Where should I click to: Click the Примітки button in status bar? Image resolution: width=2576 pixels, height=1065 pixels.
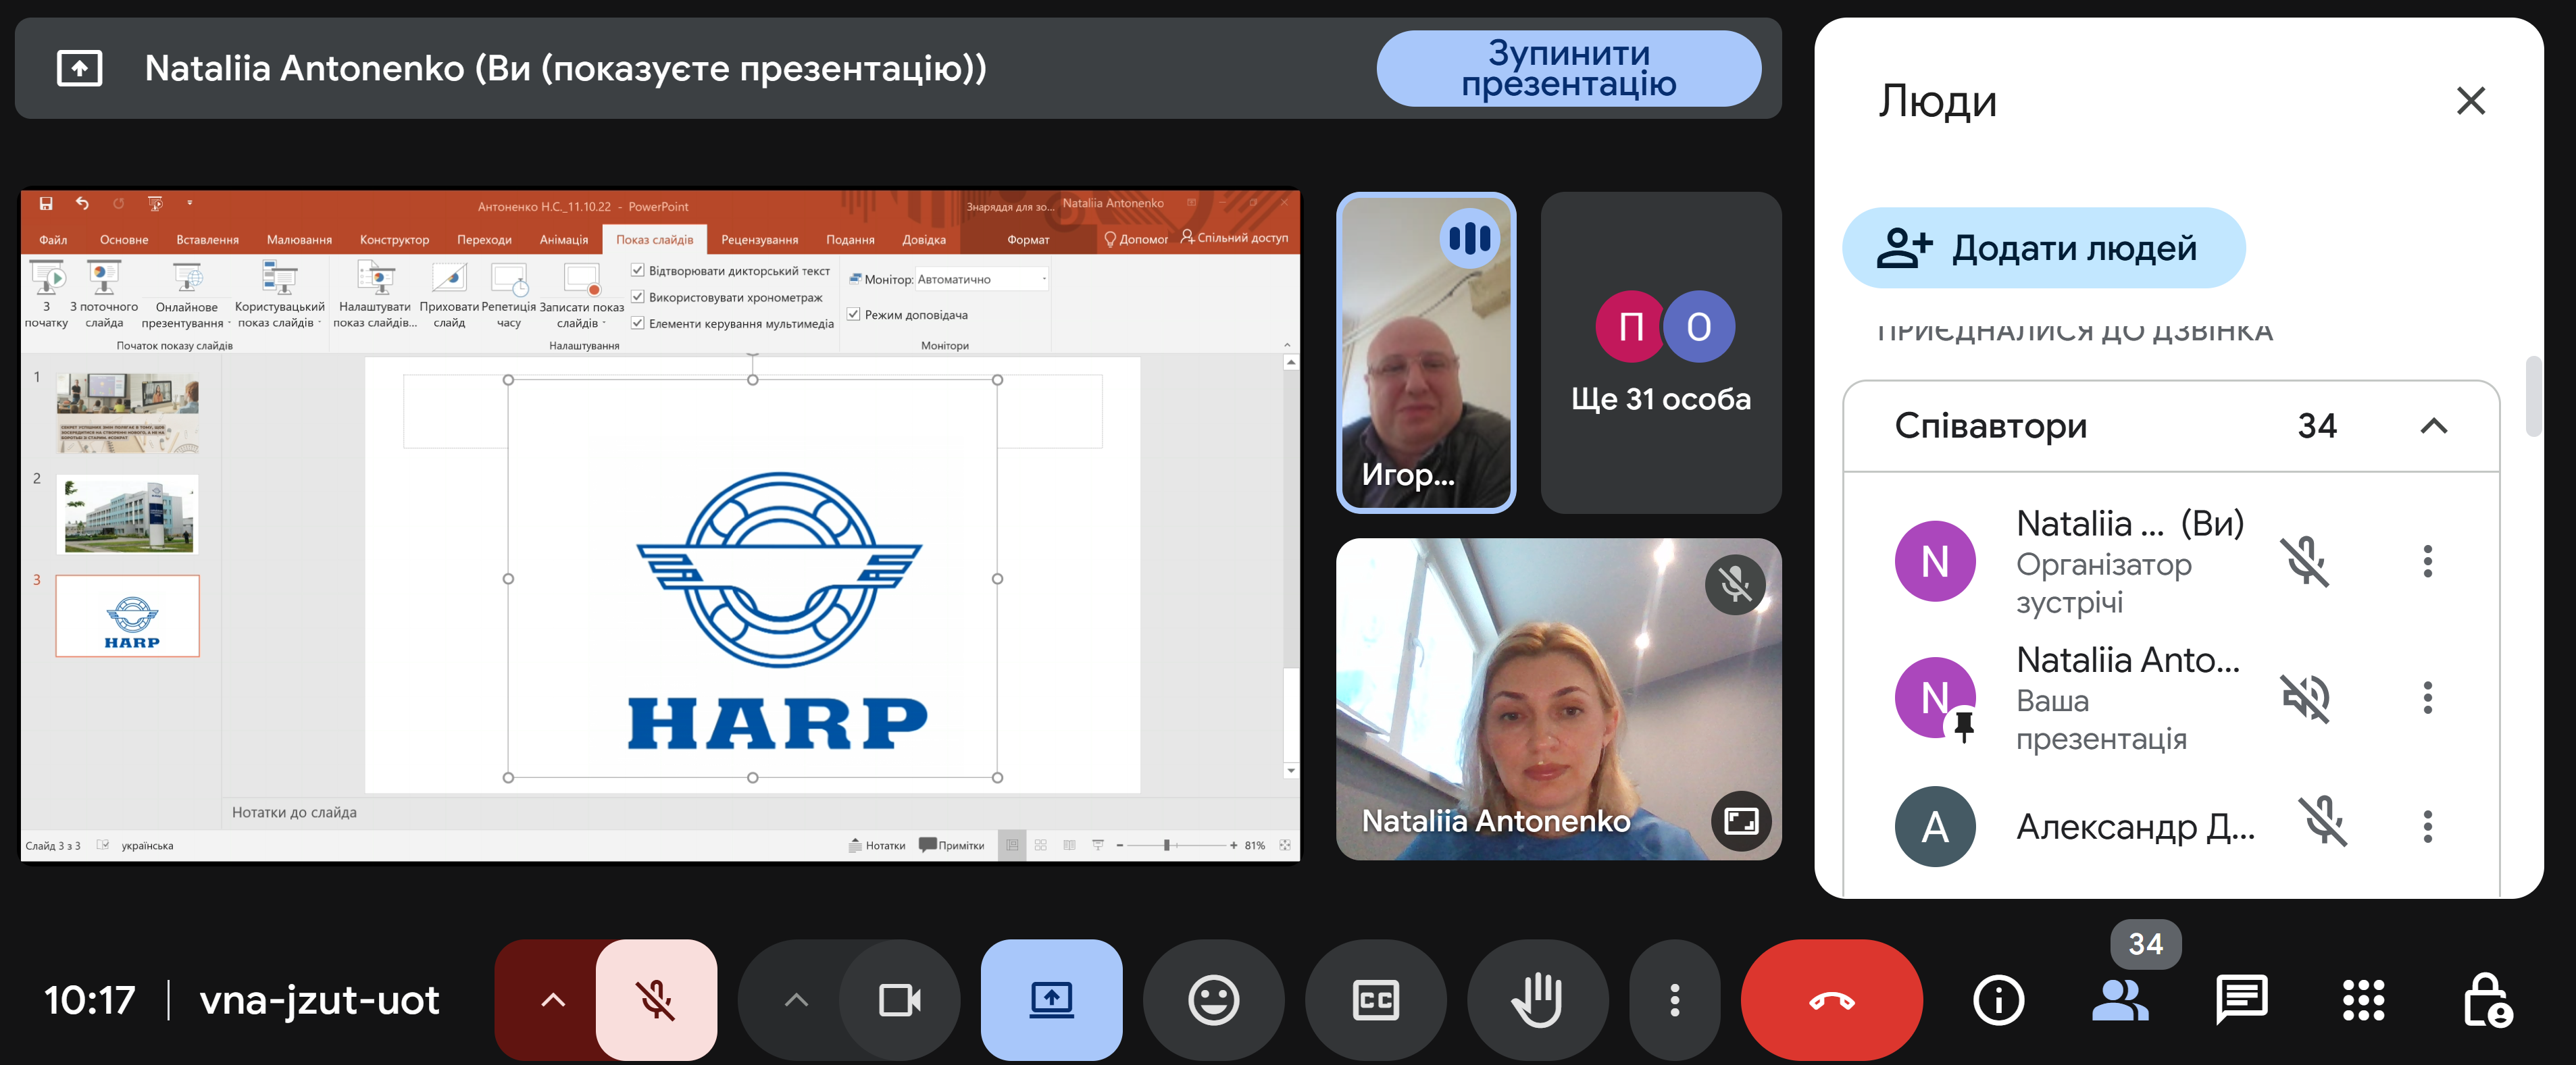tap(951, 846)
